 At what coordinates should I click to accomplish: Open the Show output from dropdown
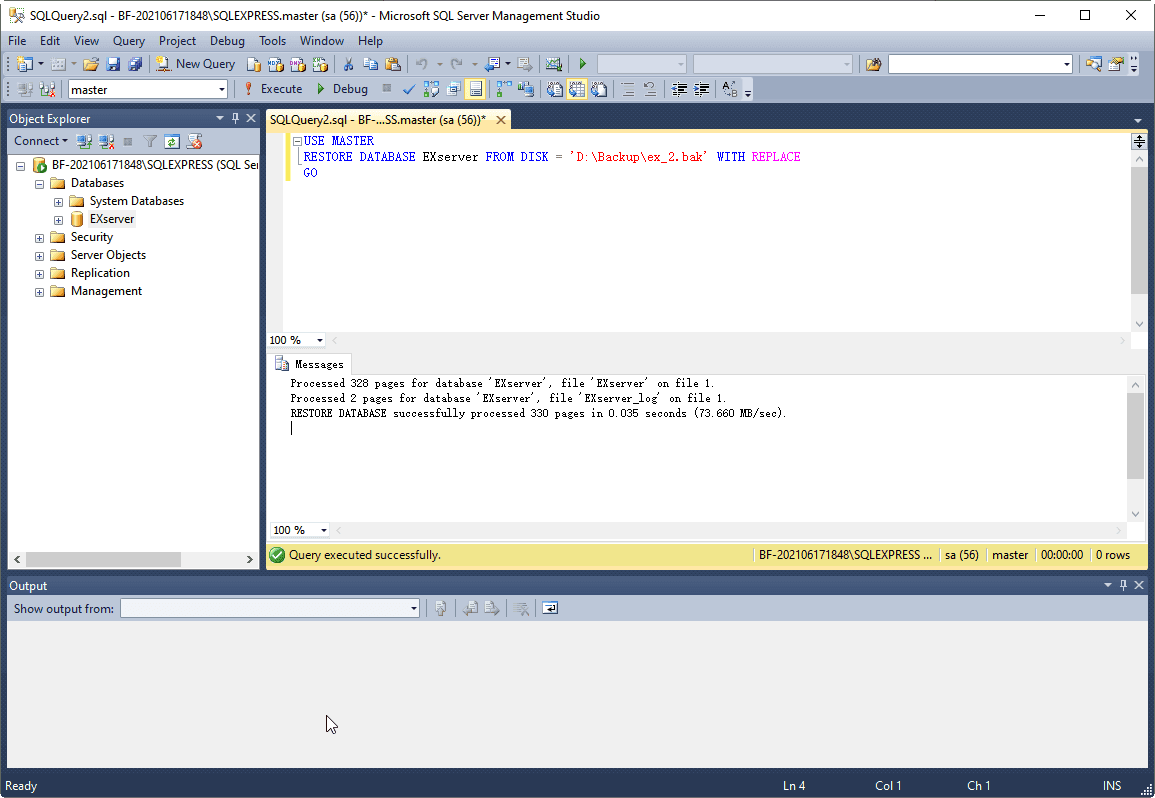pos(413,608)
